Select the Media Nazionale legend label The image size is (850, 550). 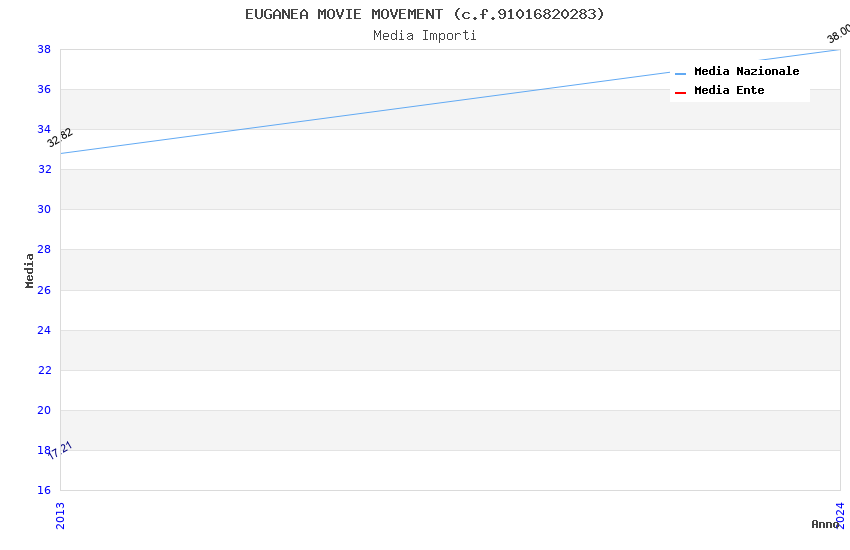tap(746, 72)
